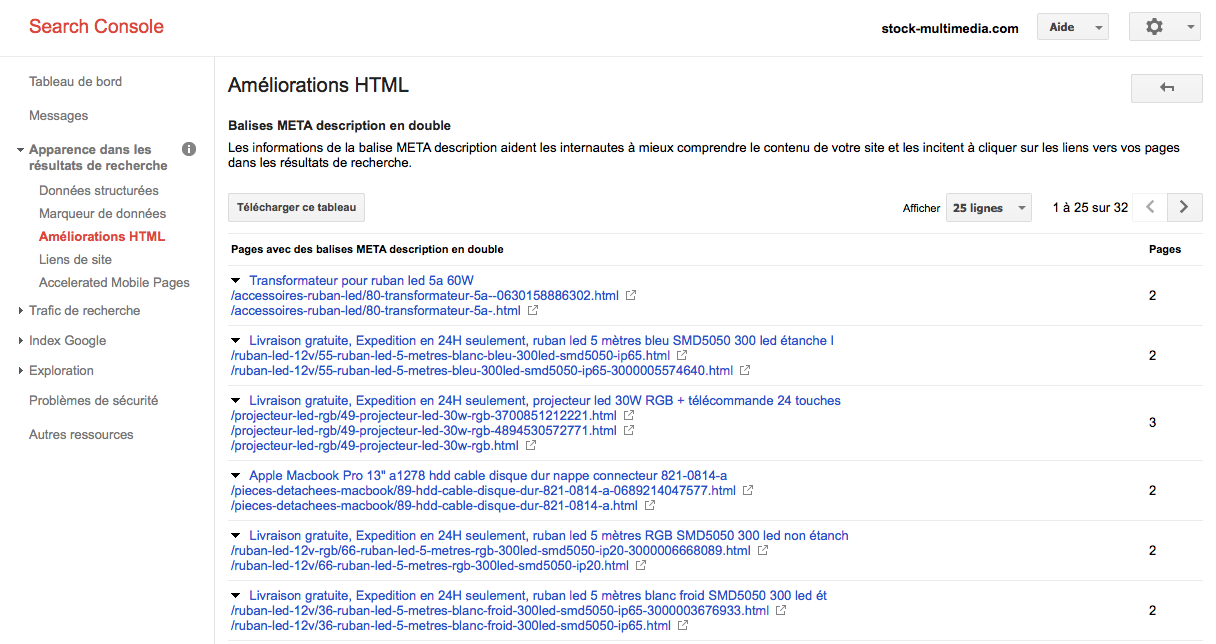This screenshot has height=644, width=1216.
Task: Collapse the Transformateur pour ruban led row
Action: pos(235,281)
